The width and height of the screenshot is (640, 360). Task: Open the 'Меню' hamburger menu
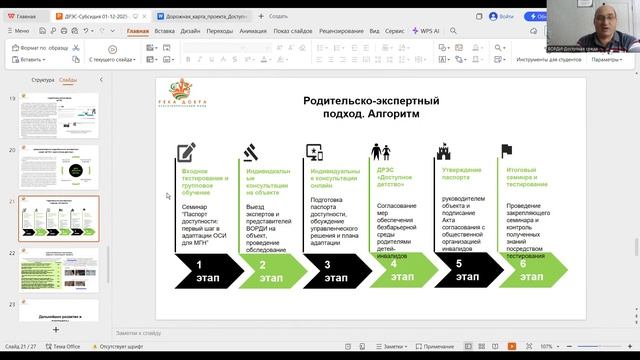point(19,31)
